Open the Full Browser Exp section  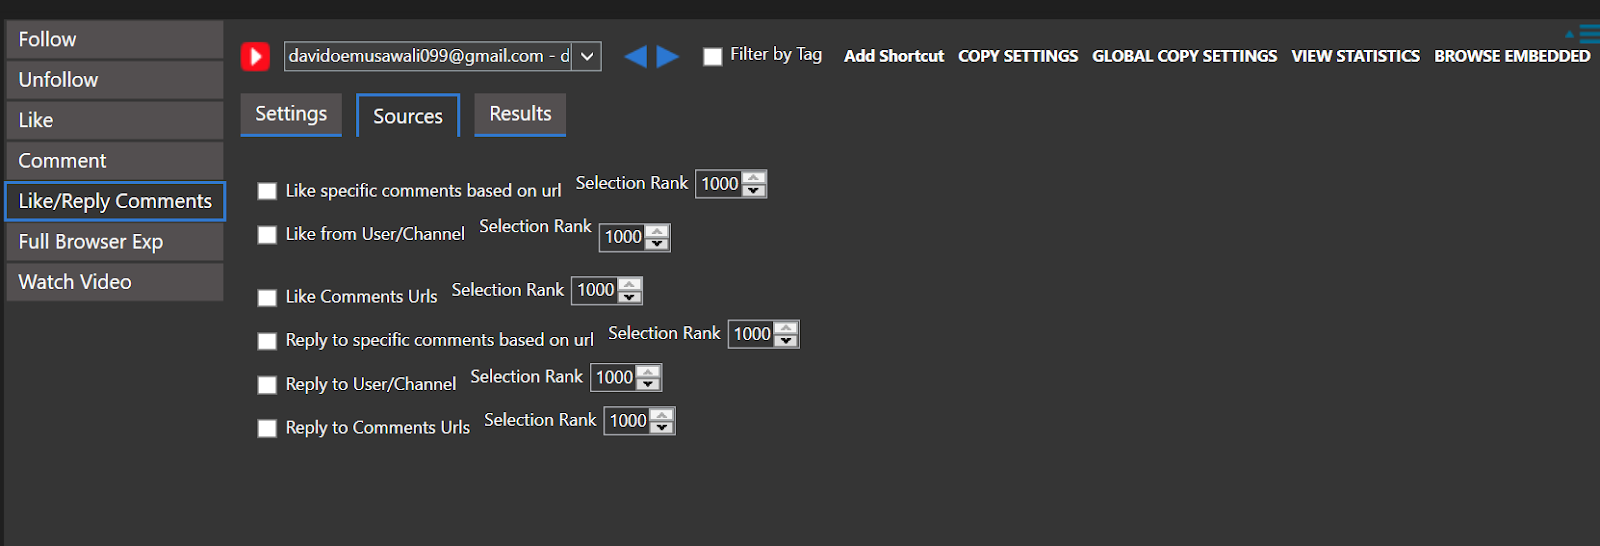click(x=114, y=242)
